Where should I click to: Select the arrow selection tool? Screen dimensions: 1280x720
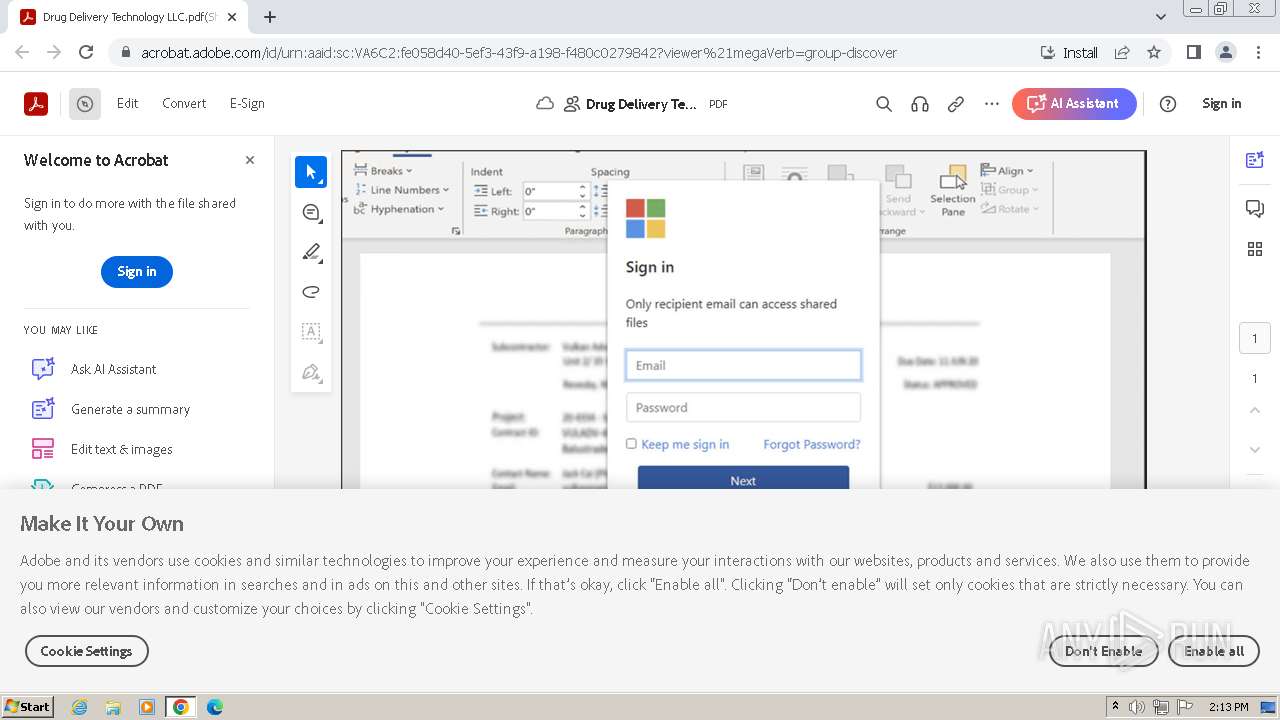pyautogui.click(x=311, y=172)
